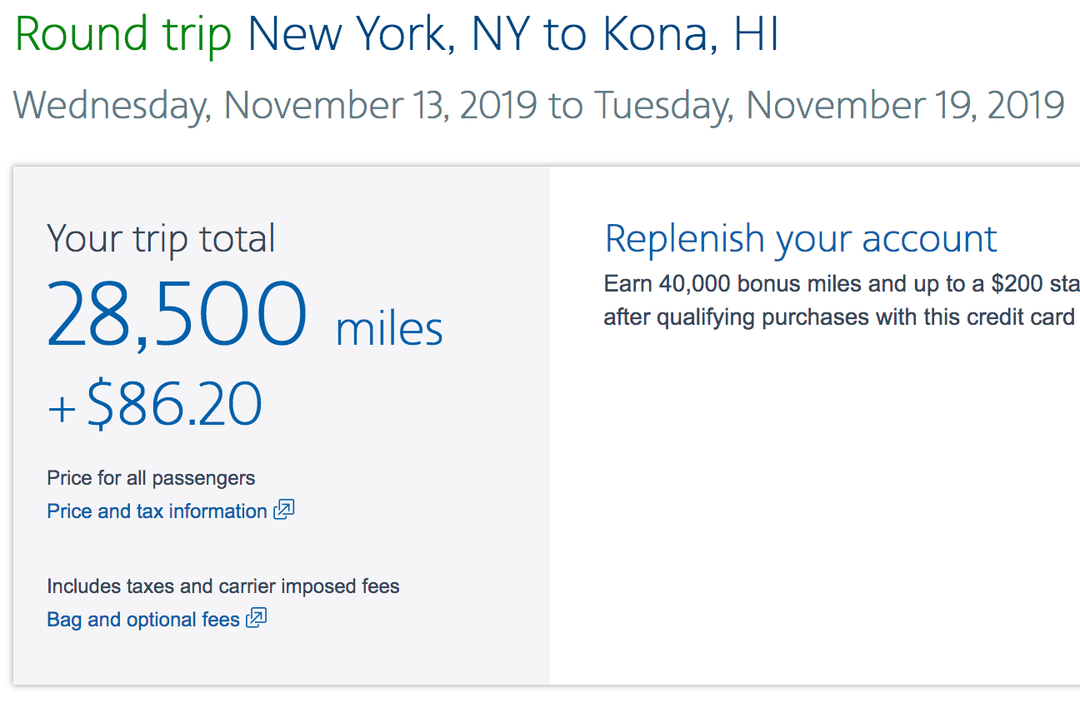Click the external-link icon beside Bag and optional fees
This screenshot has width=1080, height=708.
click(257, 618)
